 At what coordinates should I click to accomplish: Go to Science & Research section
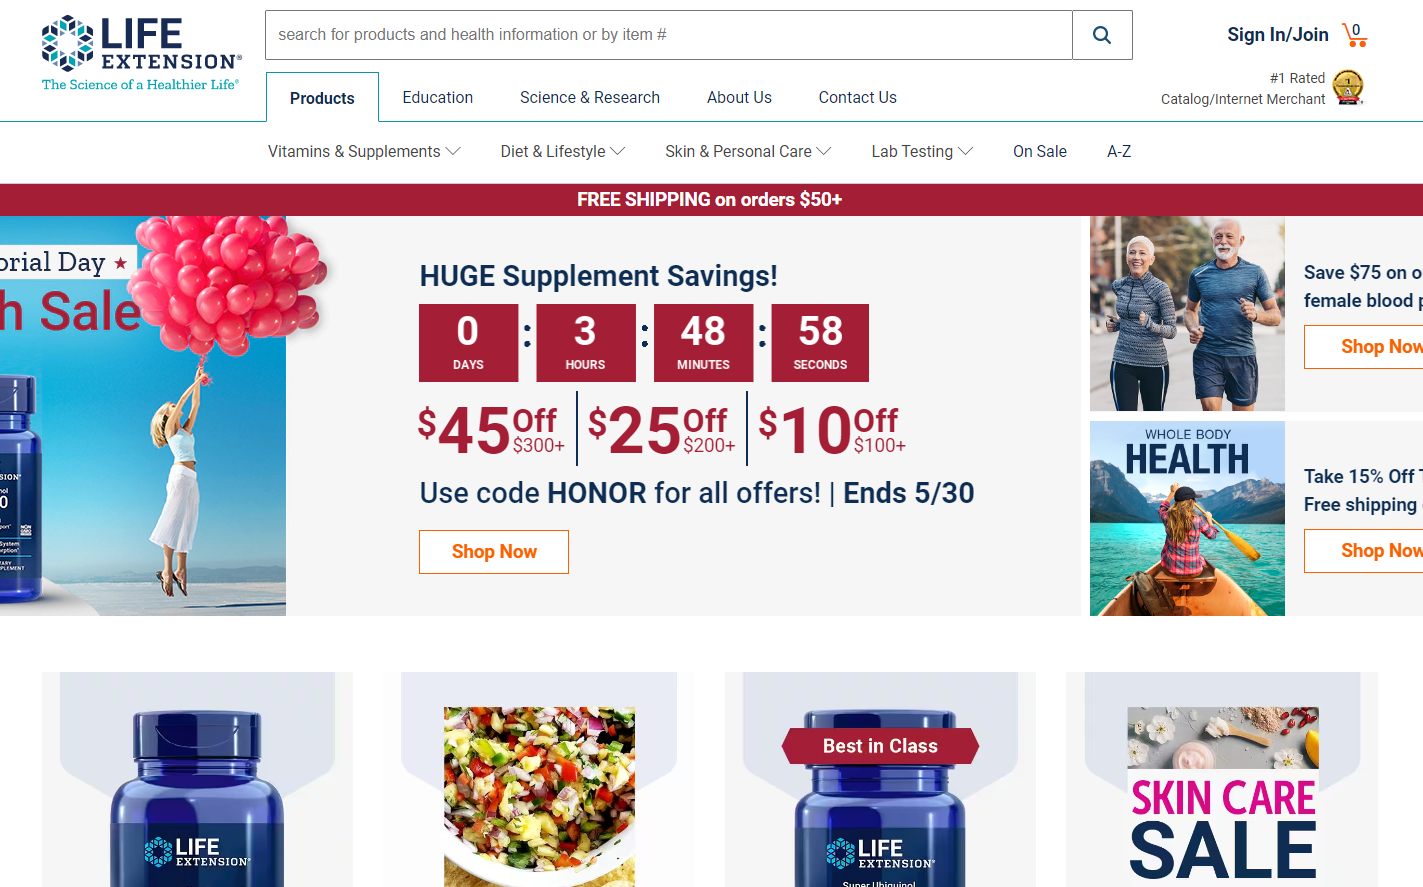click(590, 98)
